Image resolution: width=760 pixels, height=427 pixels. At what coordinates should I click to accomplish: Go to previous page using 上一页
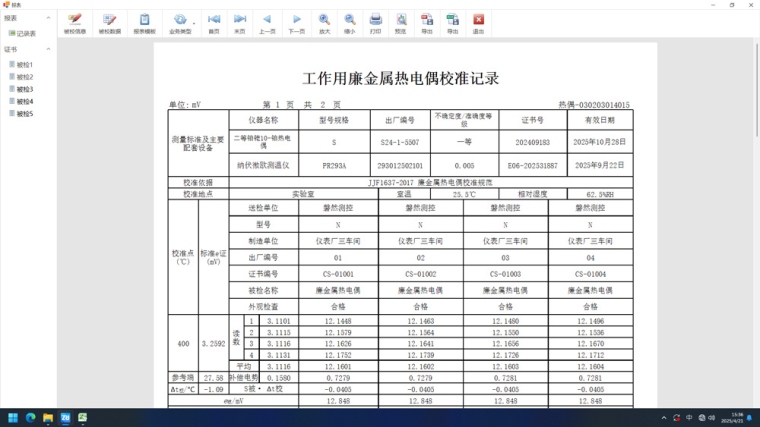pyautogui.click(x=267, y=23)
